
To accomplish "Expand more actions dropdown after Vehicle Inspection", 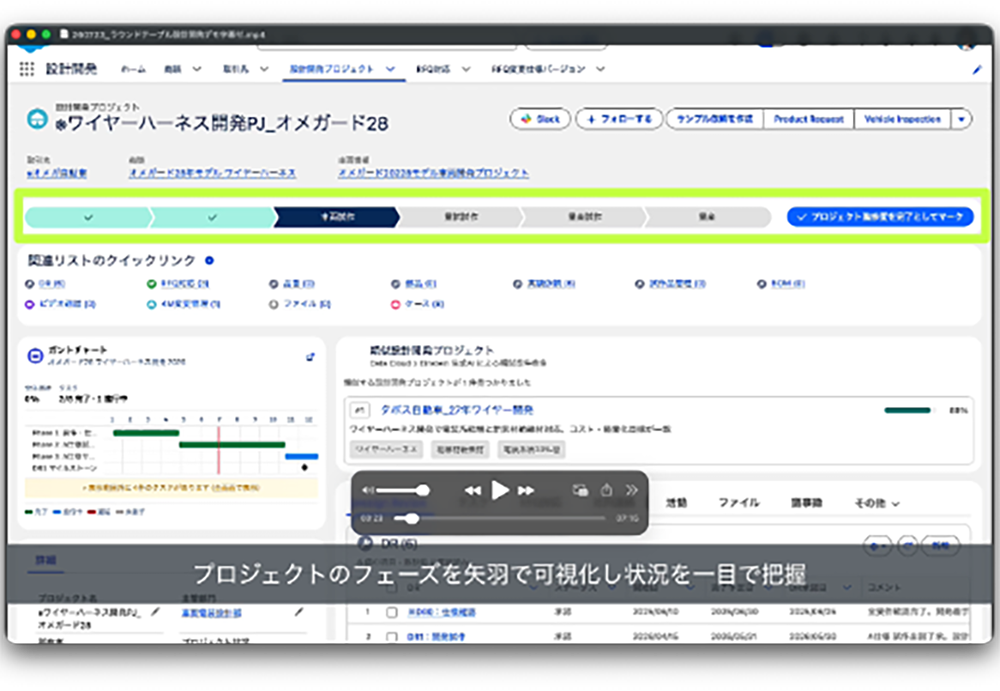I will [x=961, y=119].
